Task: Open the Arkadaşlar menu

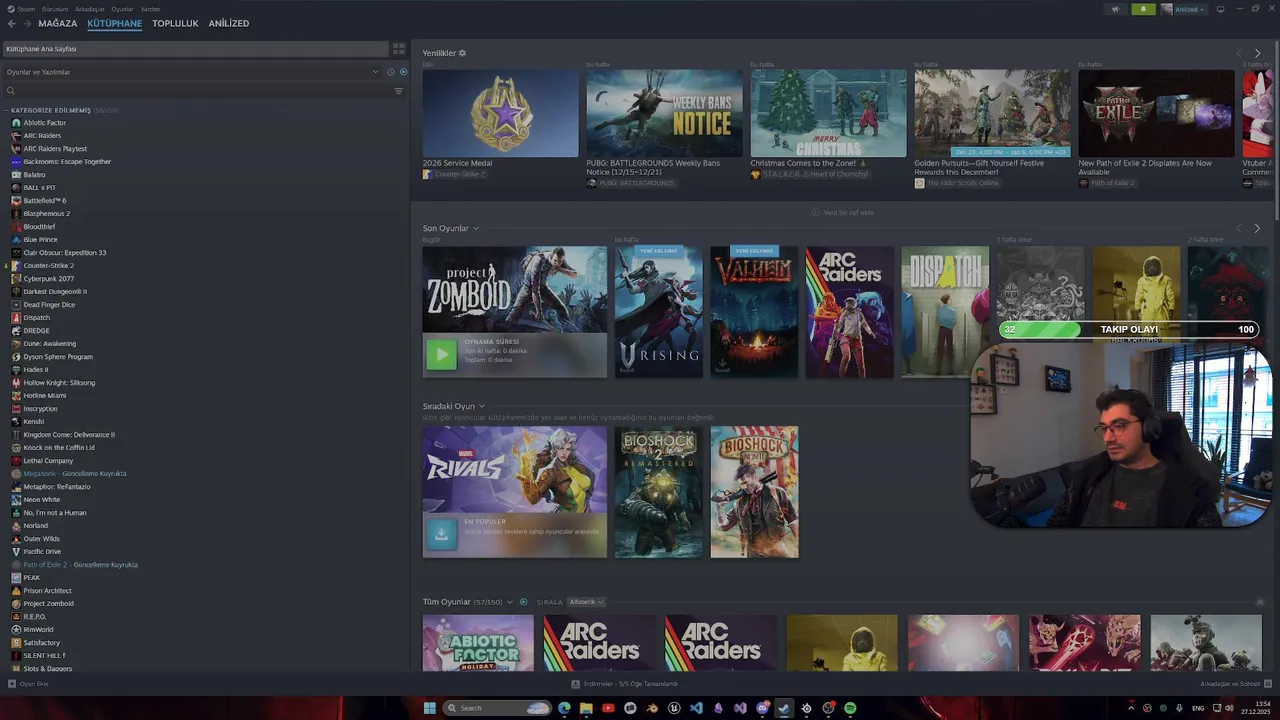Action: coord(89,8)
